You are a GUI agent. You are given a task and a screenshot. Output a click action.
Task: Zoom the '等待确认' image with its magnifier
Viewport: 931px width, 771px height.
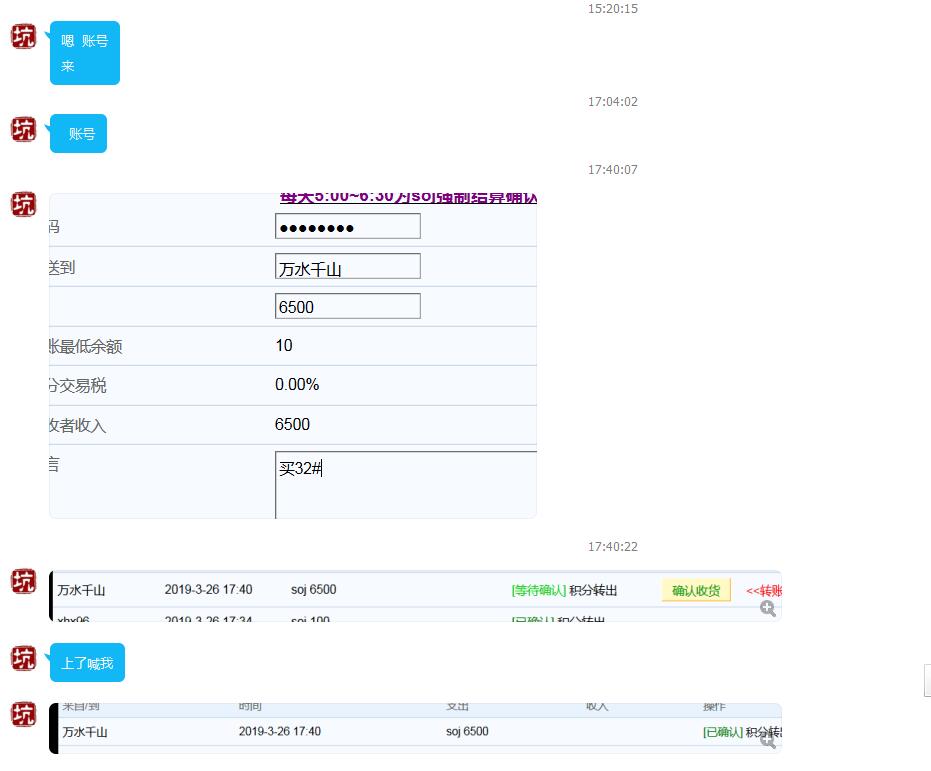767,608
